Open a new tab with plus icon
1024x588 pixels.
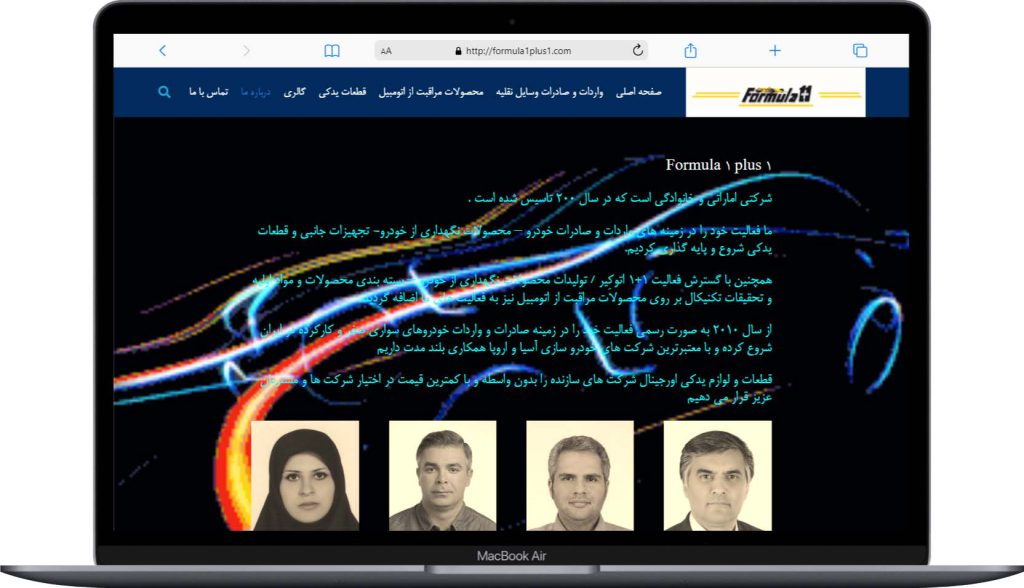775,51
